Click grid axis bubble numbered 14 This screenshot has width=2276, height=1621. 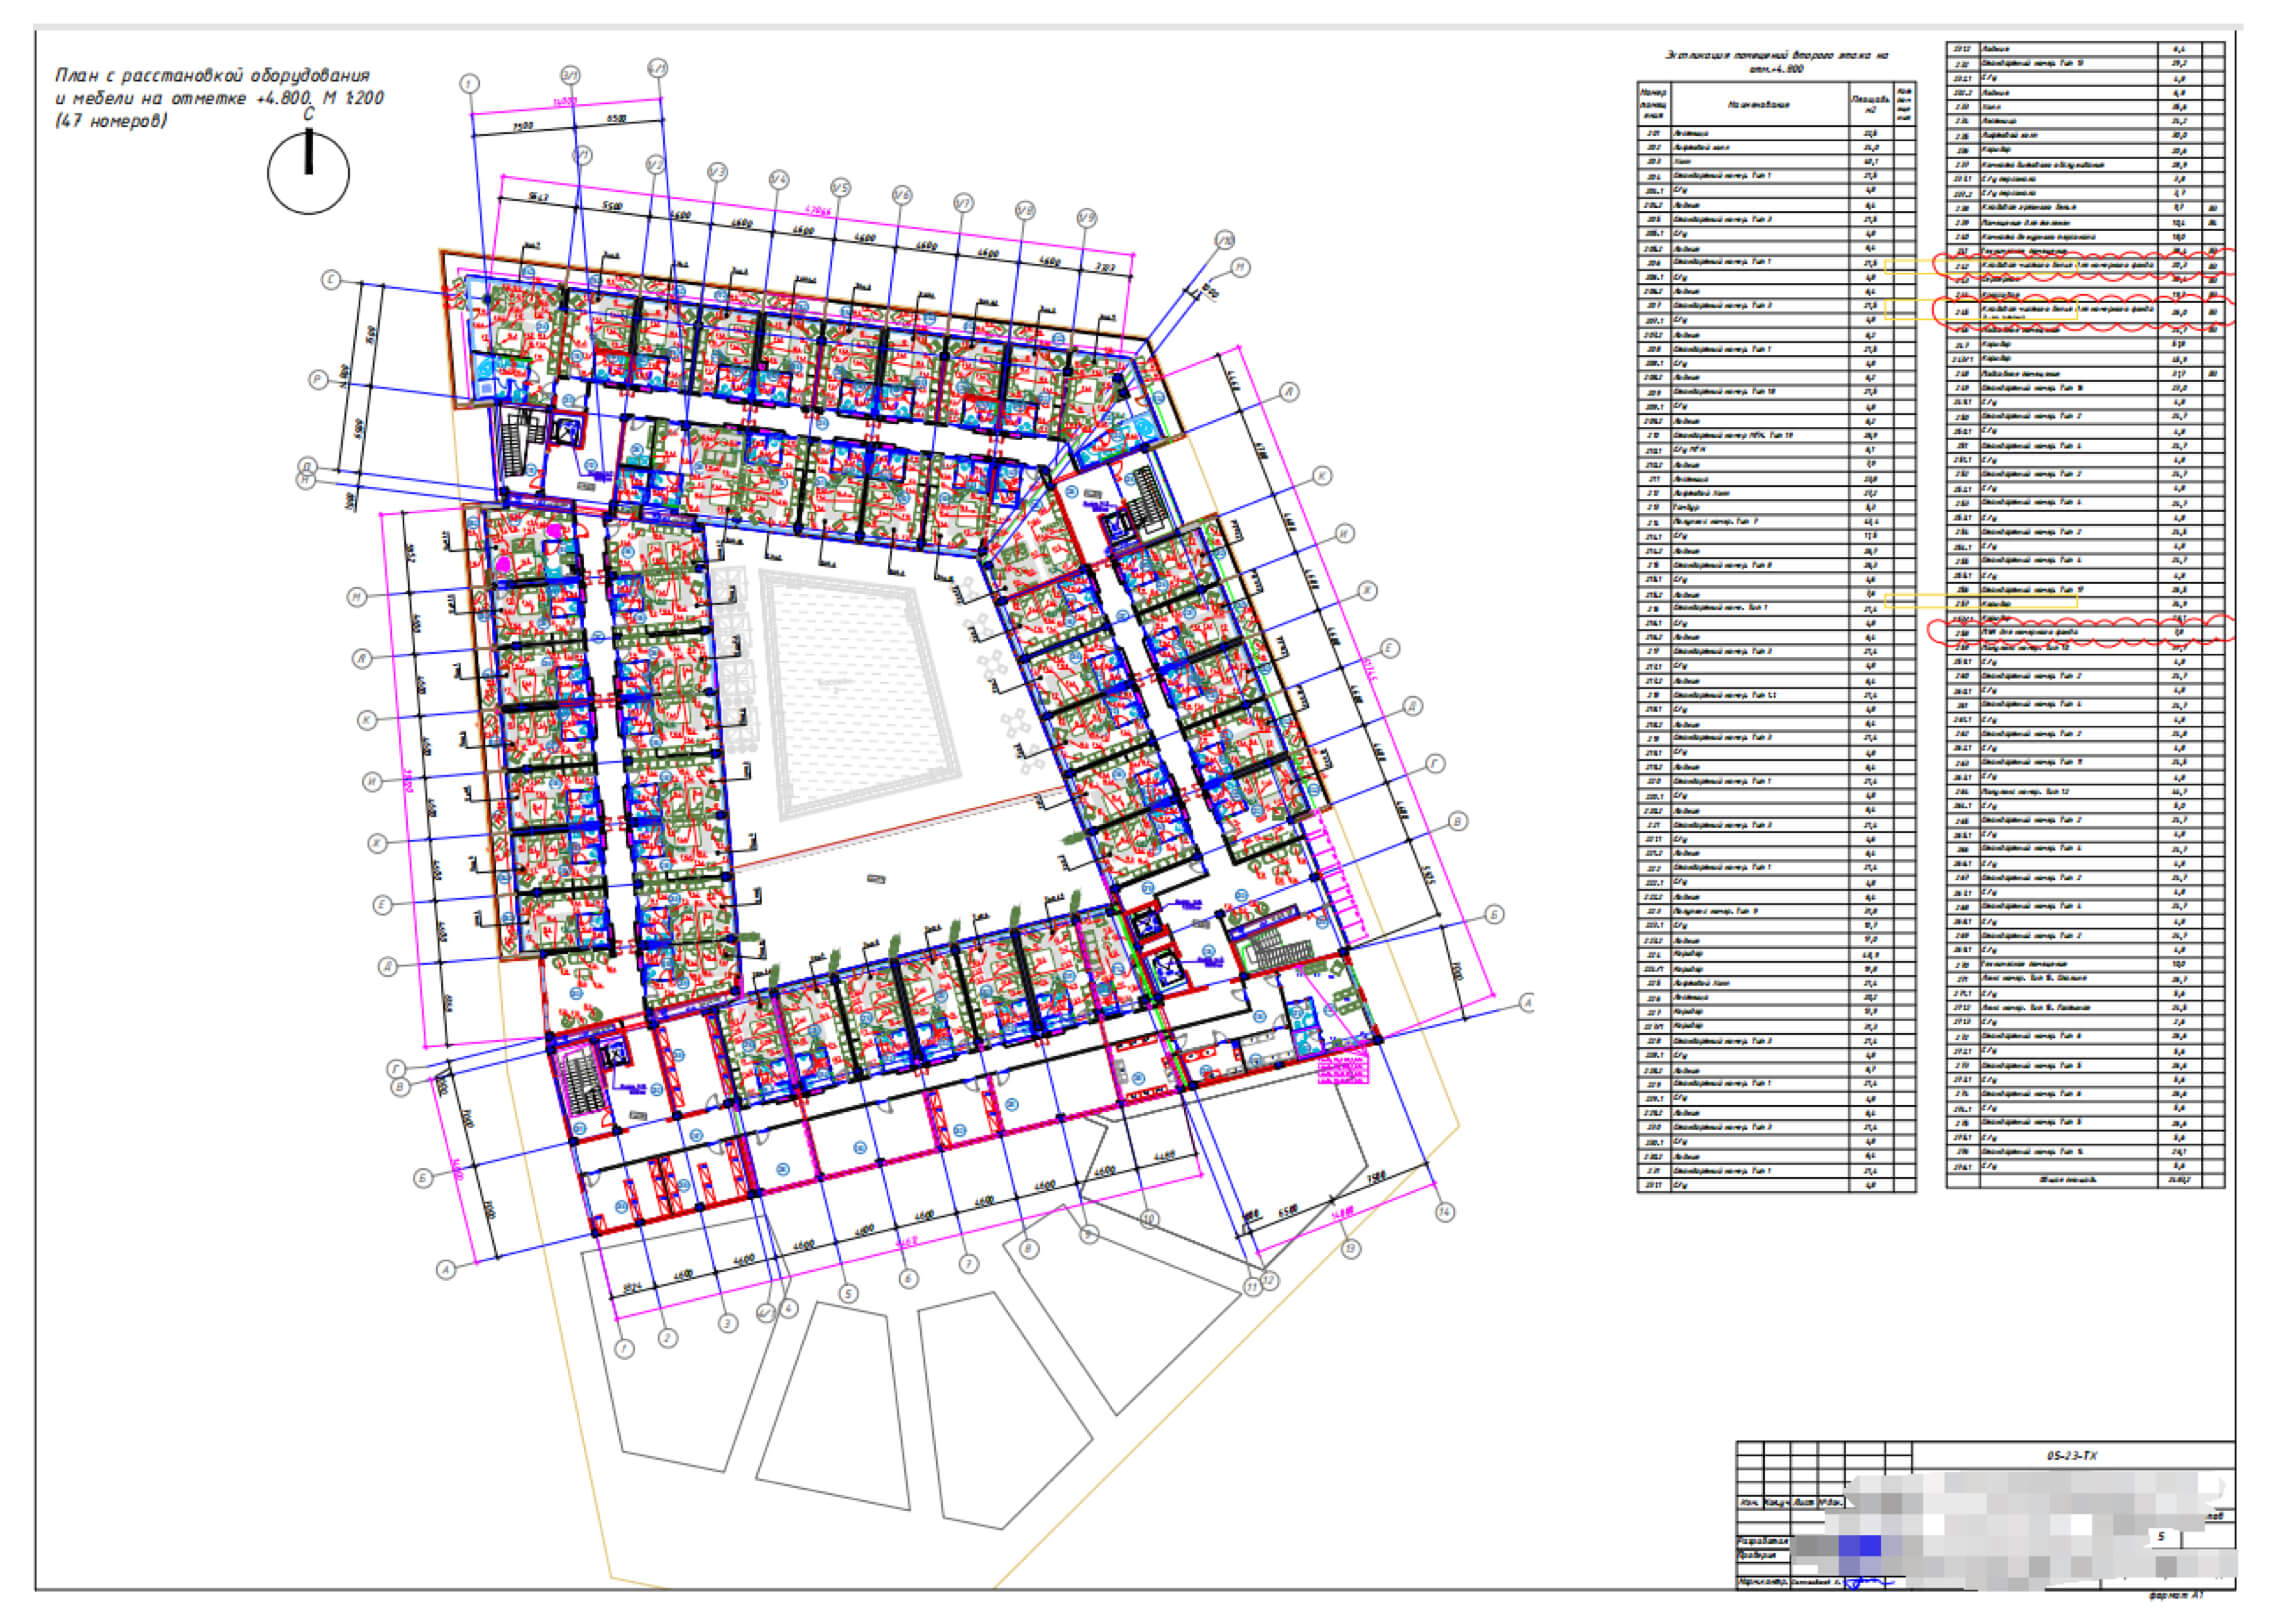tap(1444, 1211)
